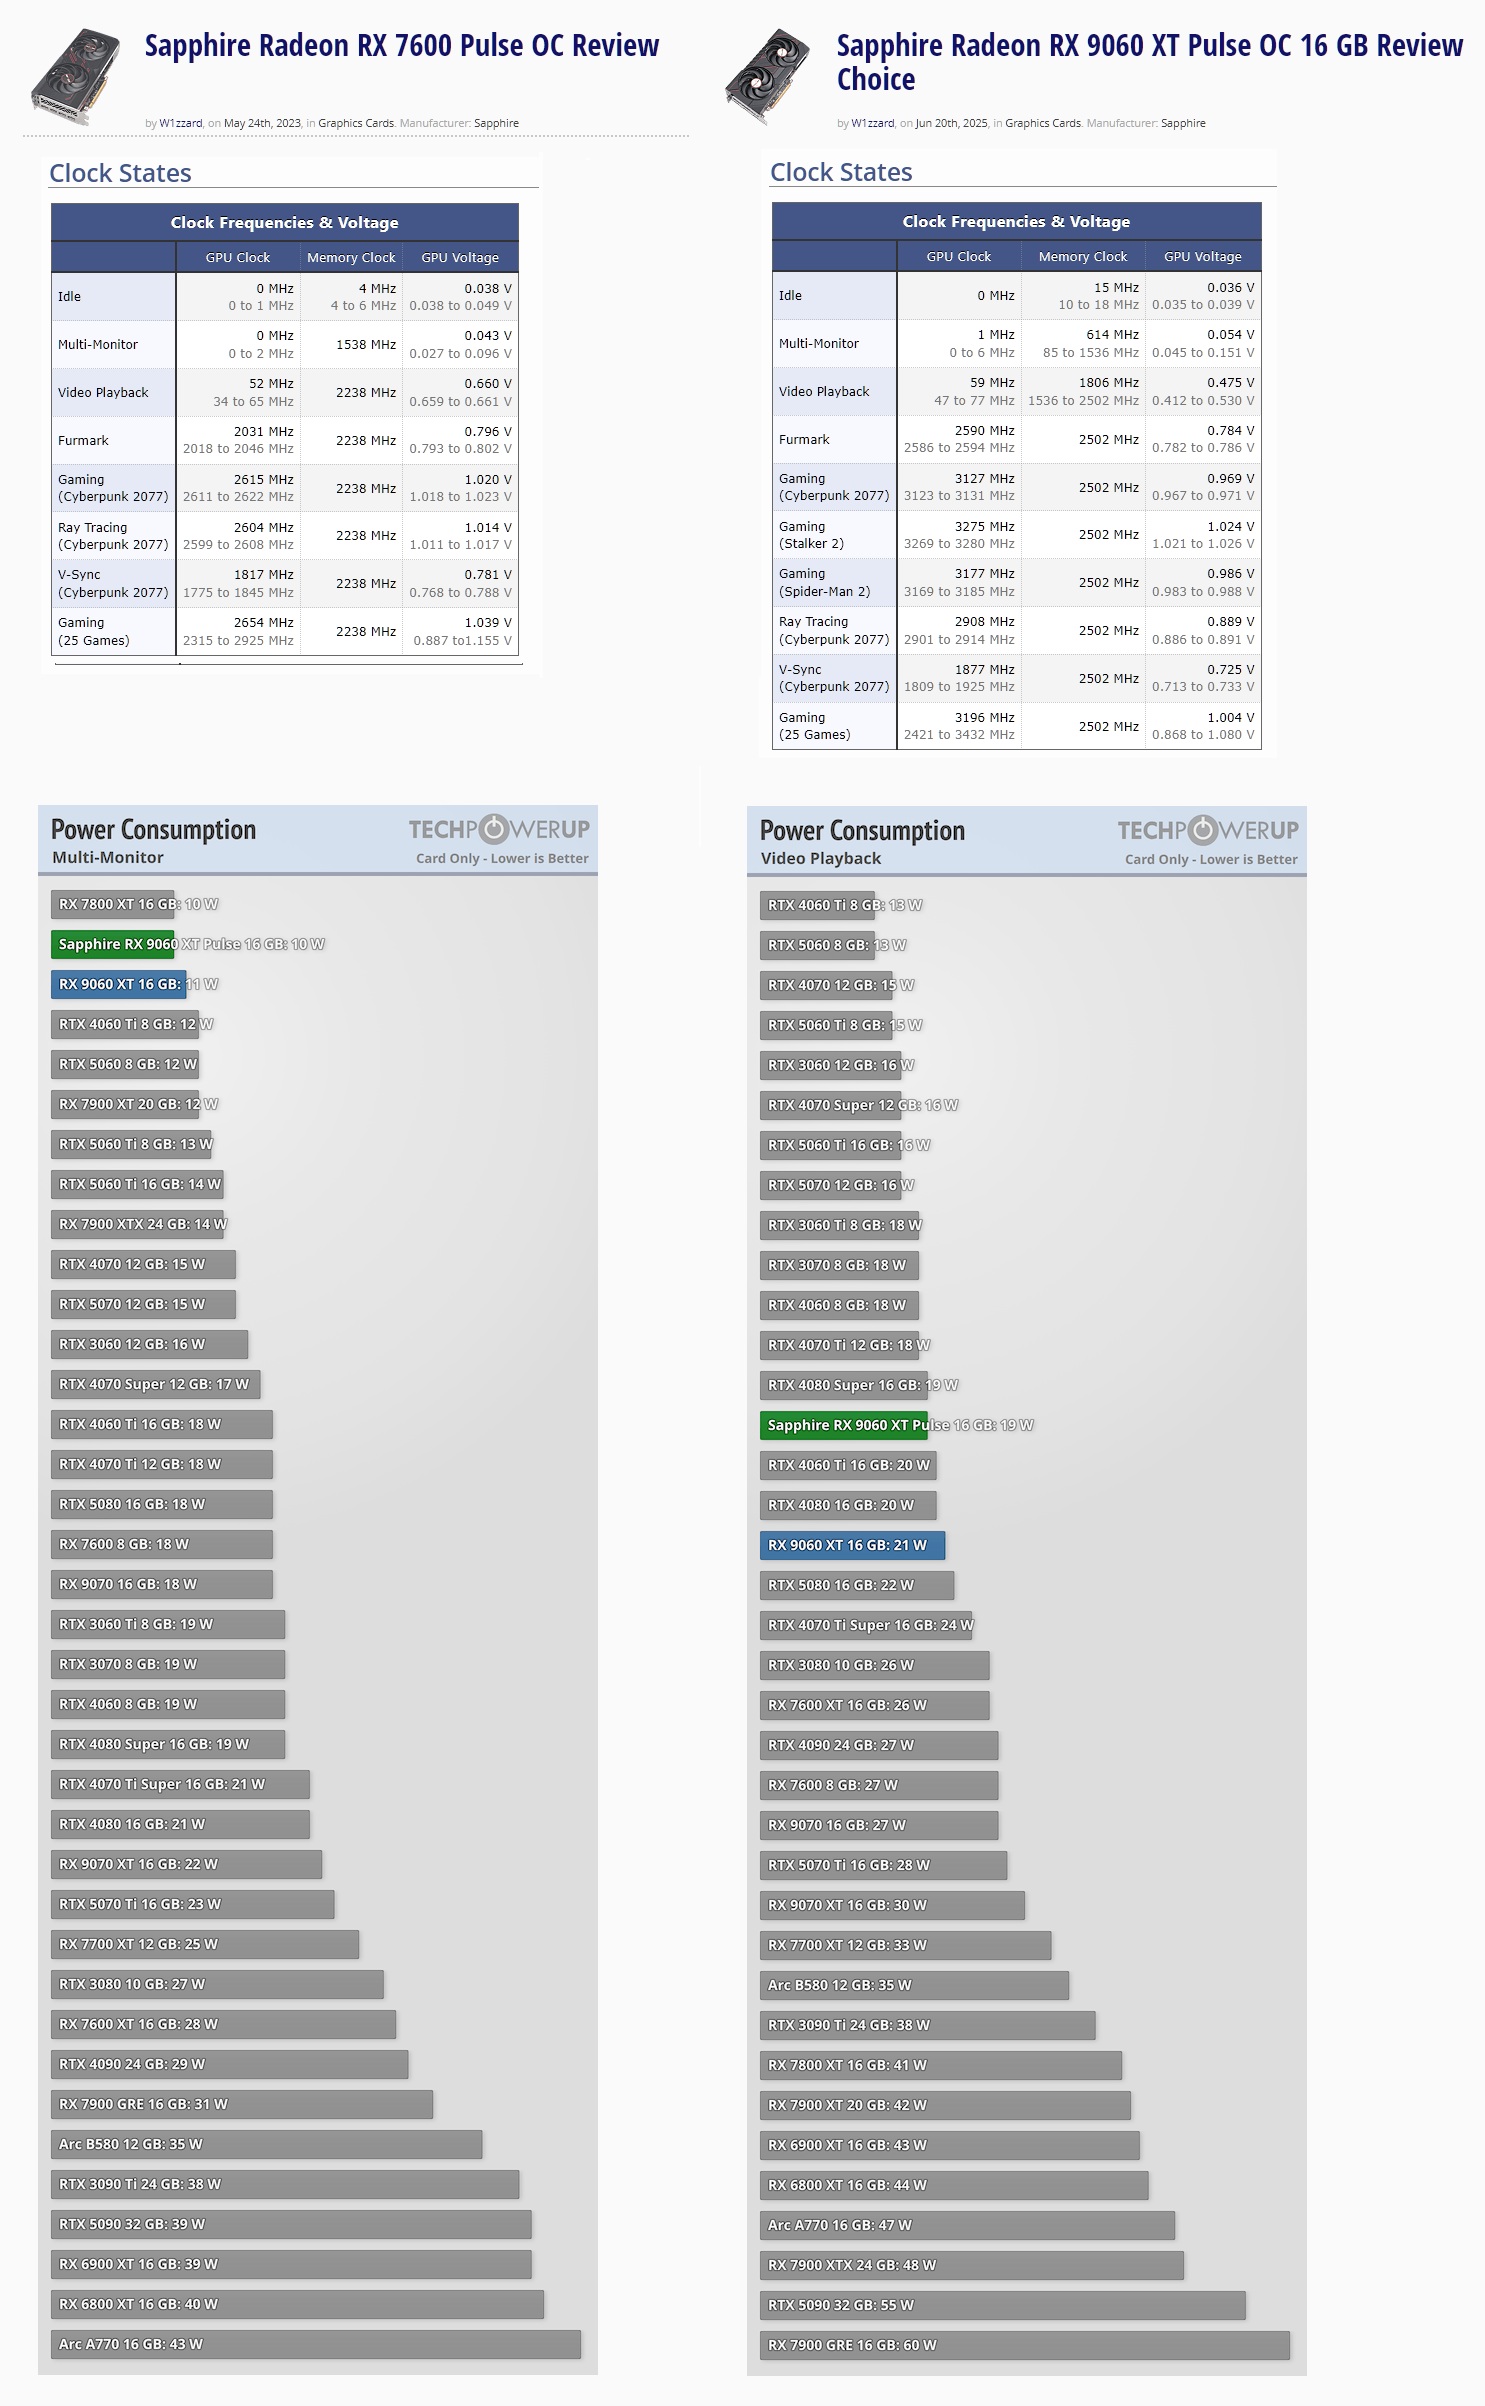Click green Sapphire RX 9060 XT Pulse bar in Multi-Monitor chart
Screen dimensions: 1485x2406
tap(113, 944)
